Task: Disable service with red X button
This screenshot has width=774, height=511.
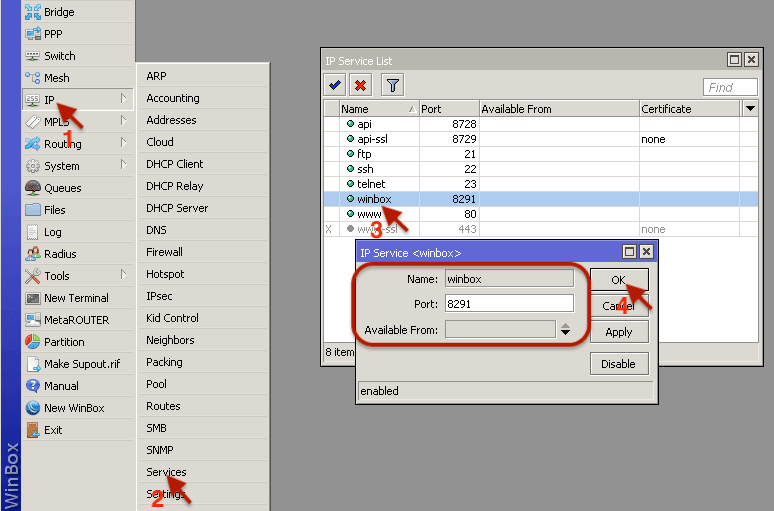Action: point(361,85)
